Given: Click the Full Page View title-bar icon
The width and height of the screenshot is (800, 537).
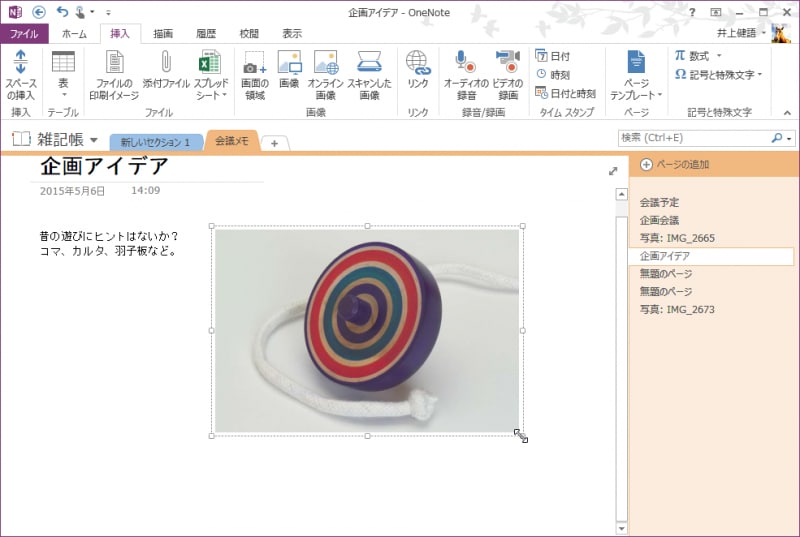Looking at the screenshot, I should 716,12.
